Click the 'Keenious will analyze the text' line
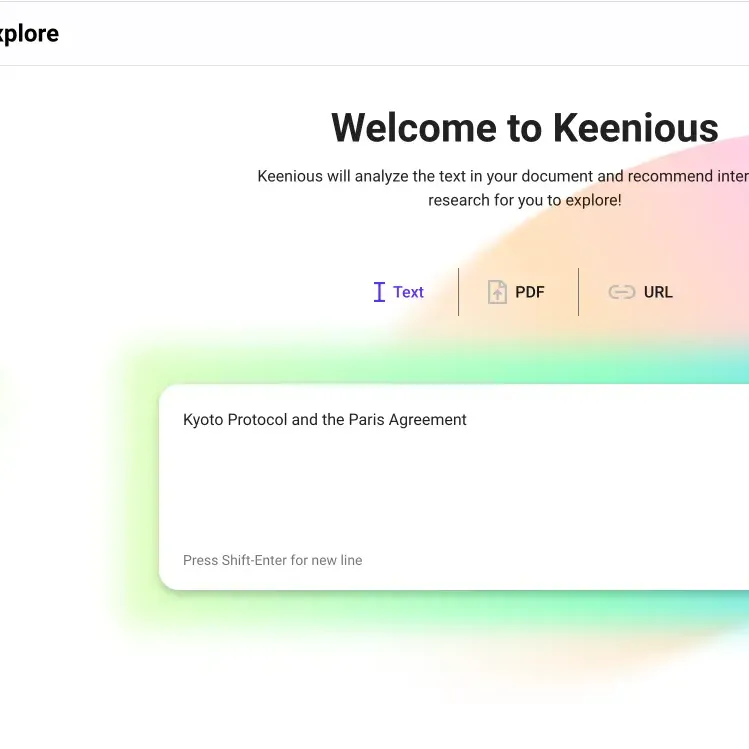The width and height of the screenshot is (749, 749). point(503,176)
